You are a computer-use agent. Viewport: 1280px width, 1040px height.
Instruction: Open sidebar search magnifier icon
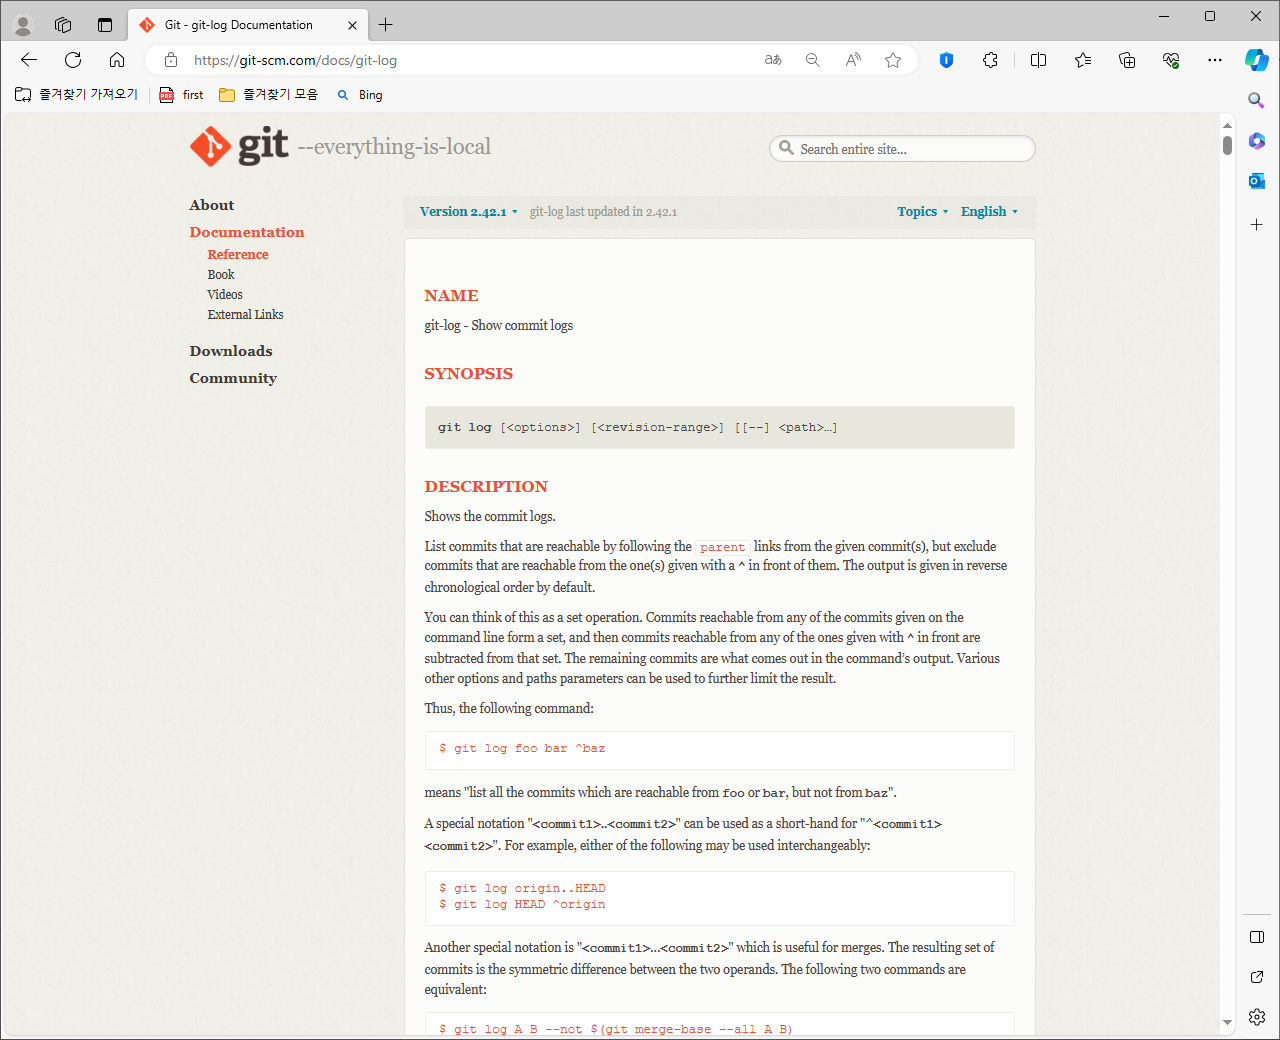coord(1257,100)
